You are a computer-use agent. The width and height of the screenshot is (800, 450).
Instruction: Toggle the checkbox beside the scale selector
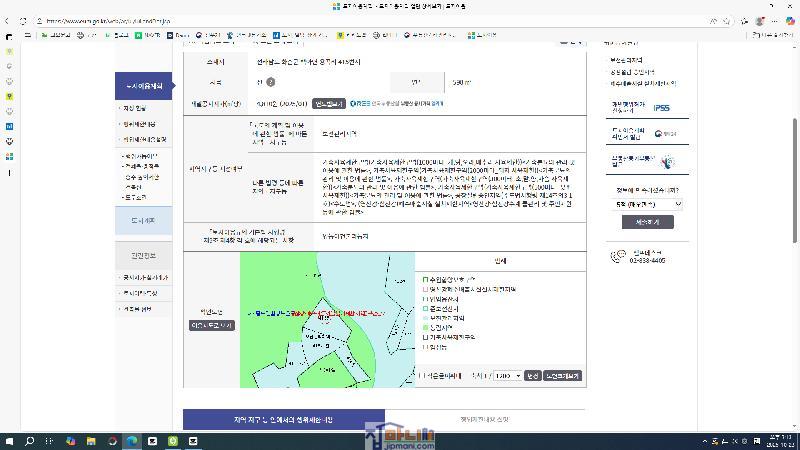tap(424, 375)
